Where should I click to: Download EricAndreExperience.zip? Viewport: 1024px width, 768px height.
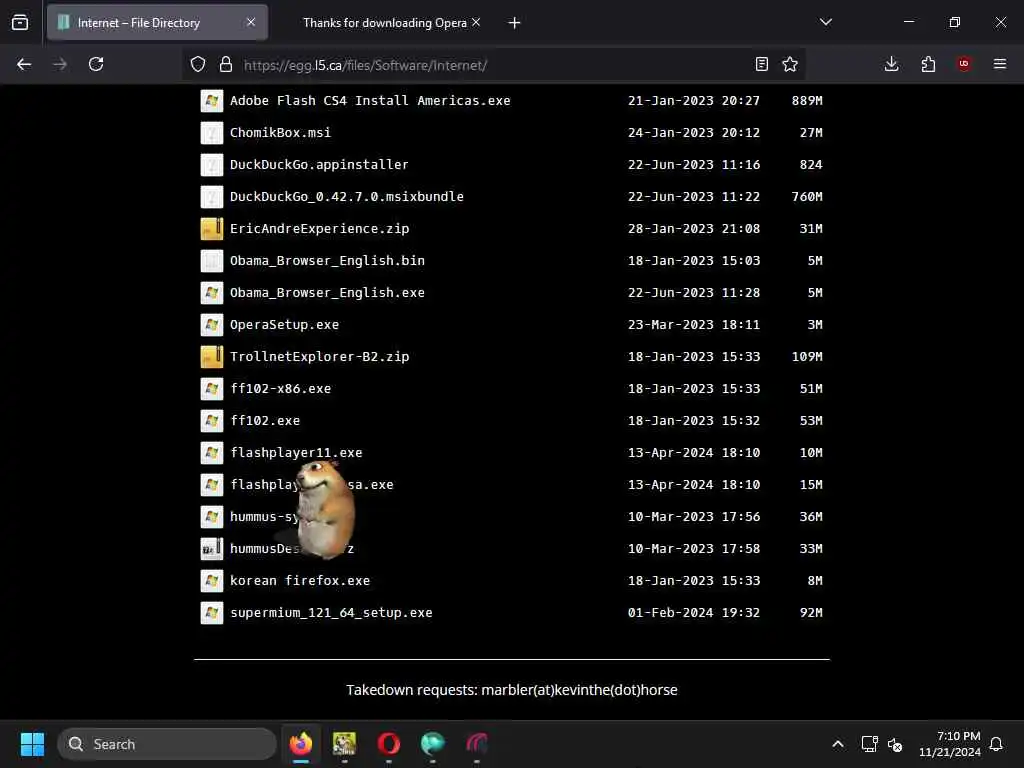coord(319,229)
